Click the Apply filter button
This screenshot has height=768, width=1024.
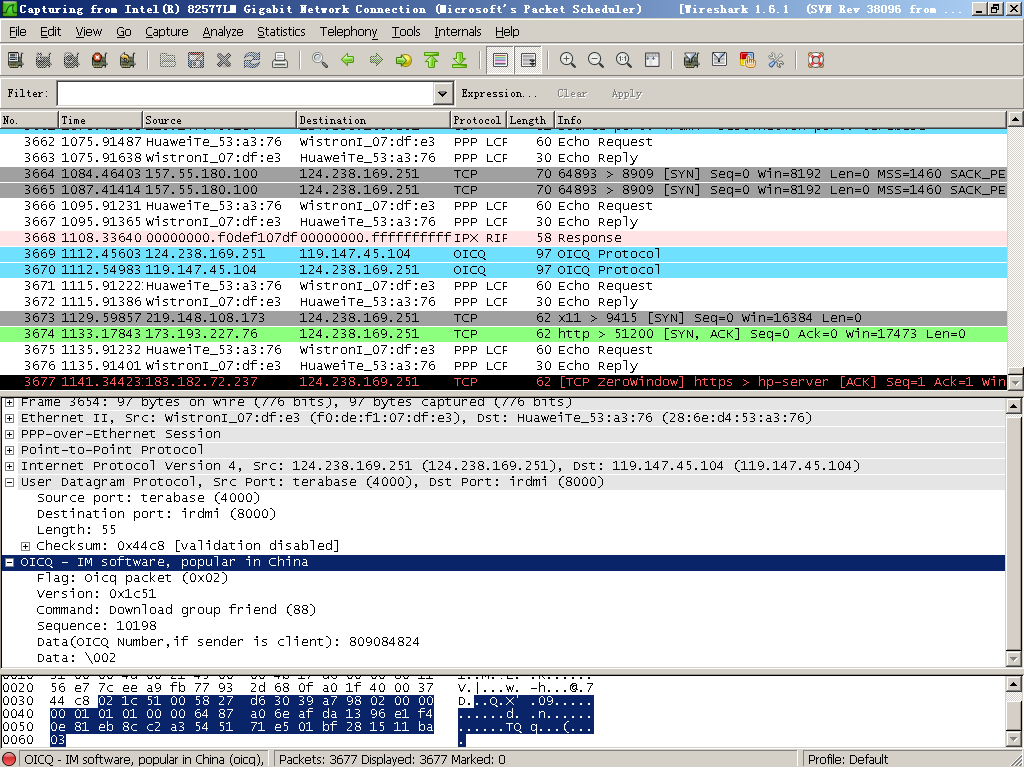(x=626, y=93)
